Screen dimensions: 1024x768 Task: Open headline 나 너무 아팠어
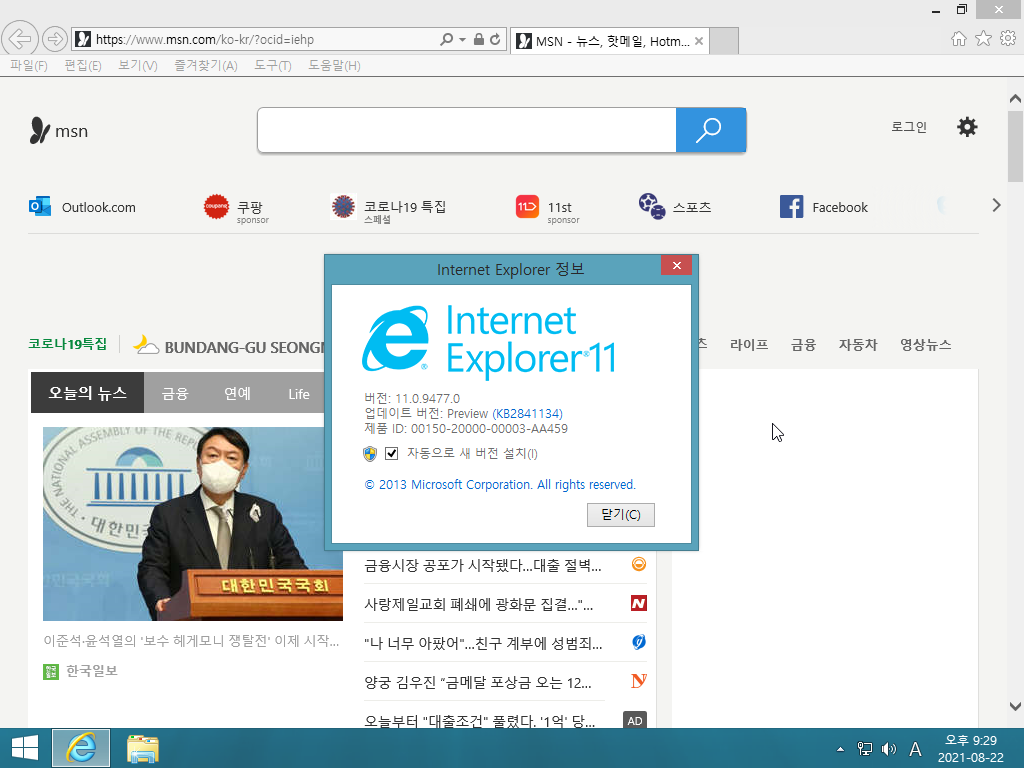pos(483,644)
